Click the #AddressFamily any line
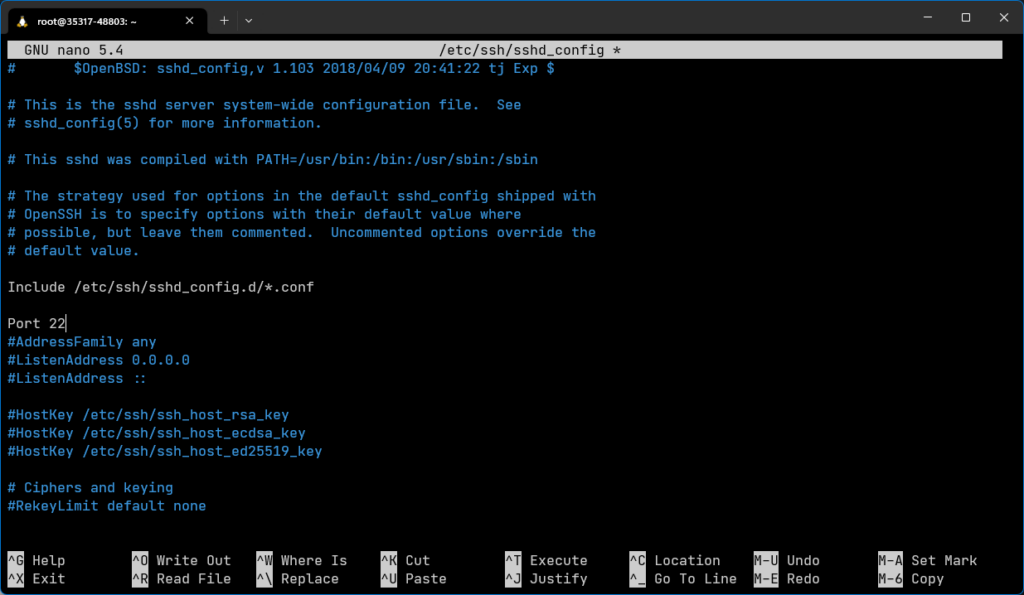 click(82, 342)
